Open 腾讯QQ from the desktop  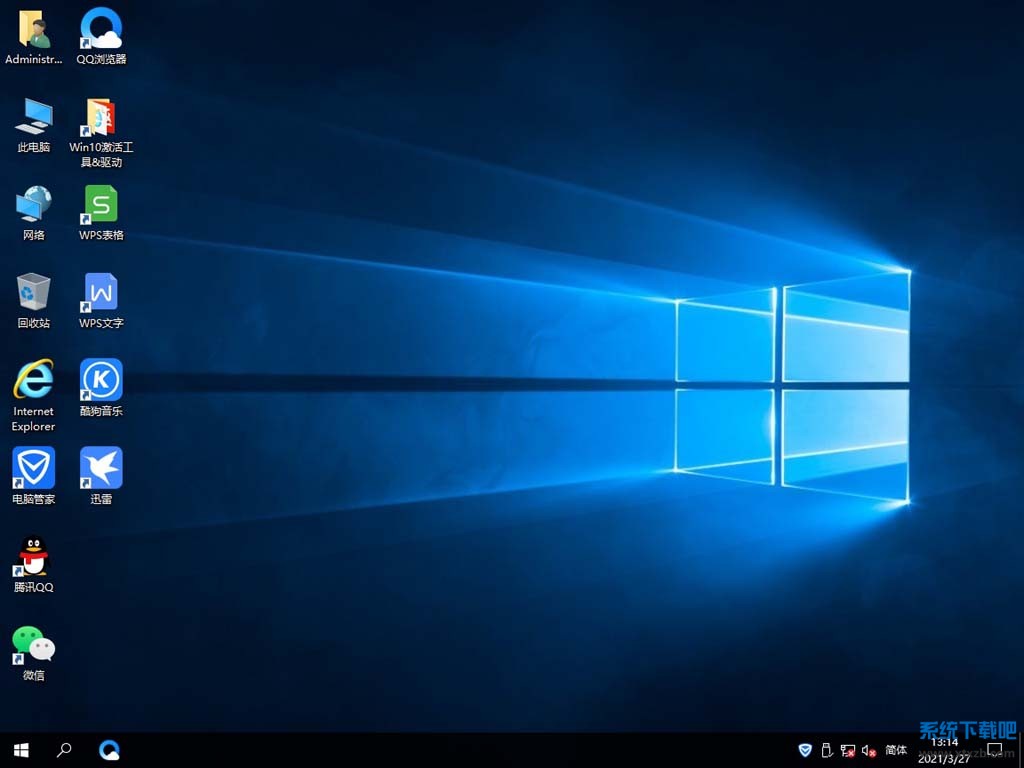click(x=33, y=557)
